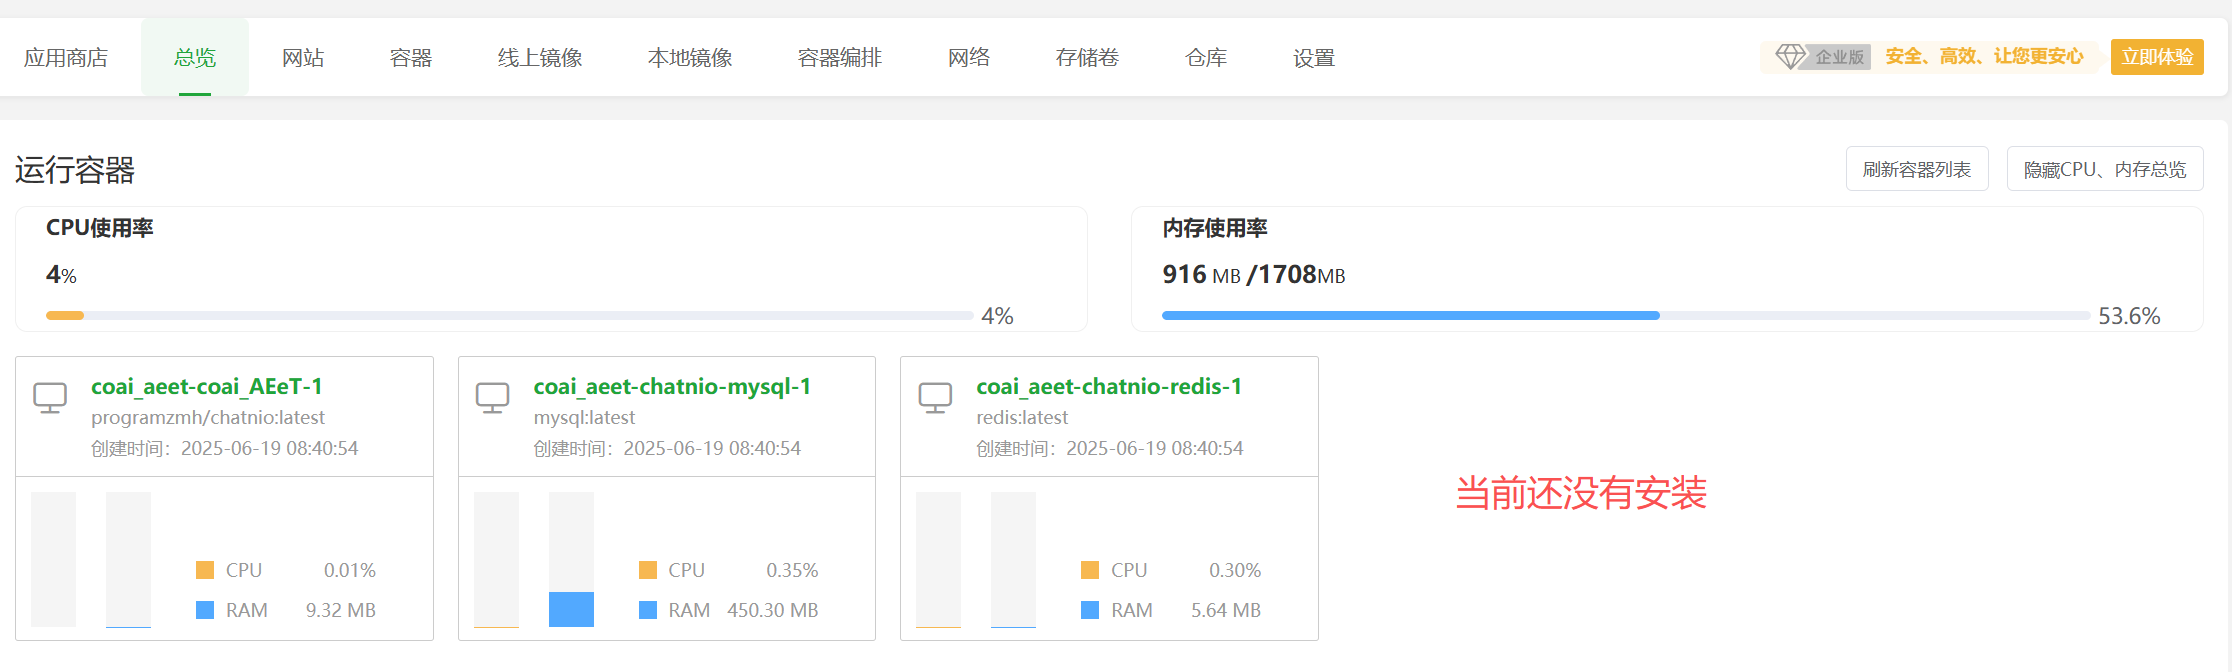Click orange CPU legend swatch in redis-1 card

pos(1090,570)
